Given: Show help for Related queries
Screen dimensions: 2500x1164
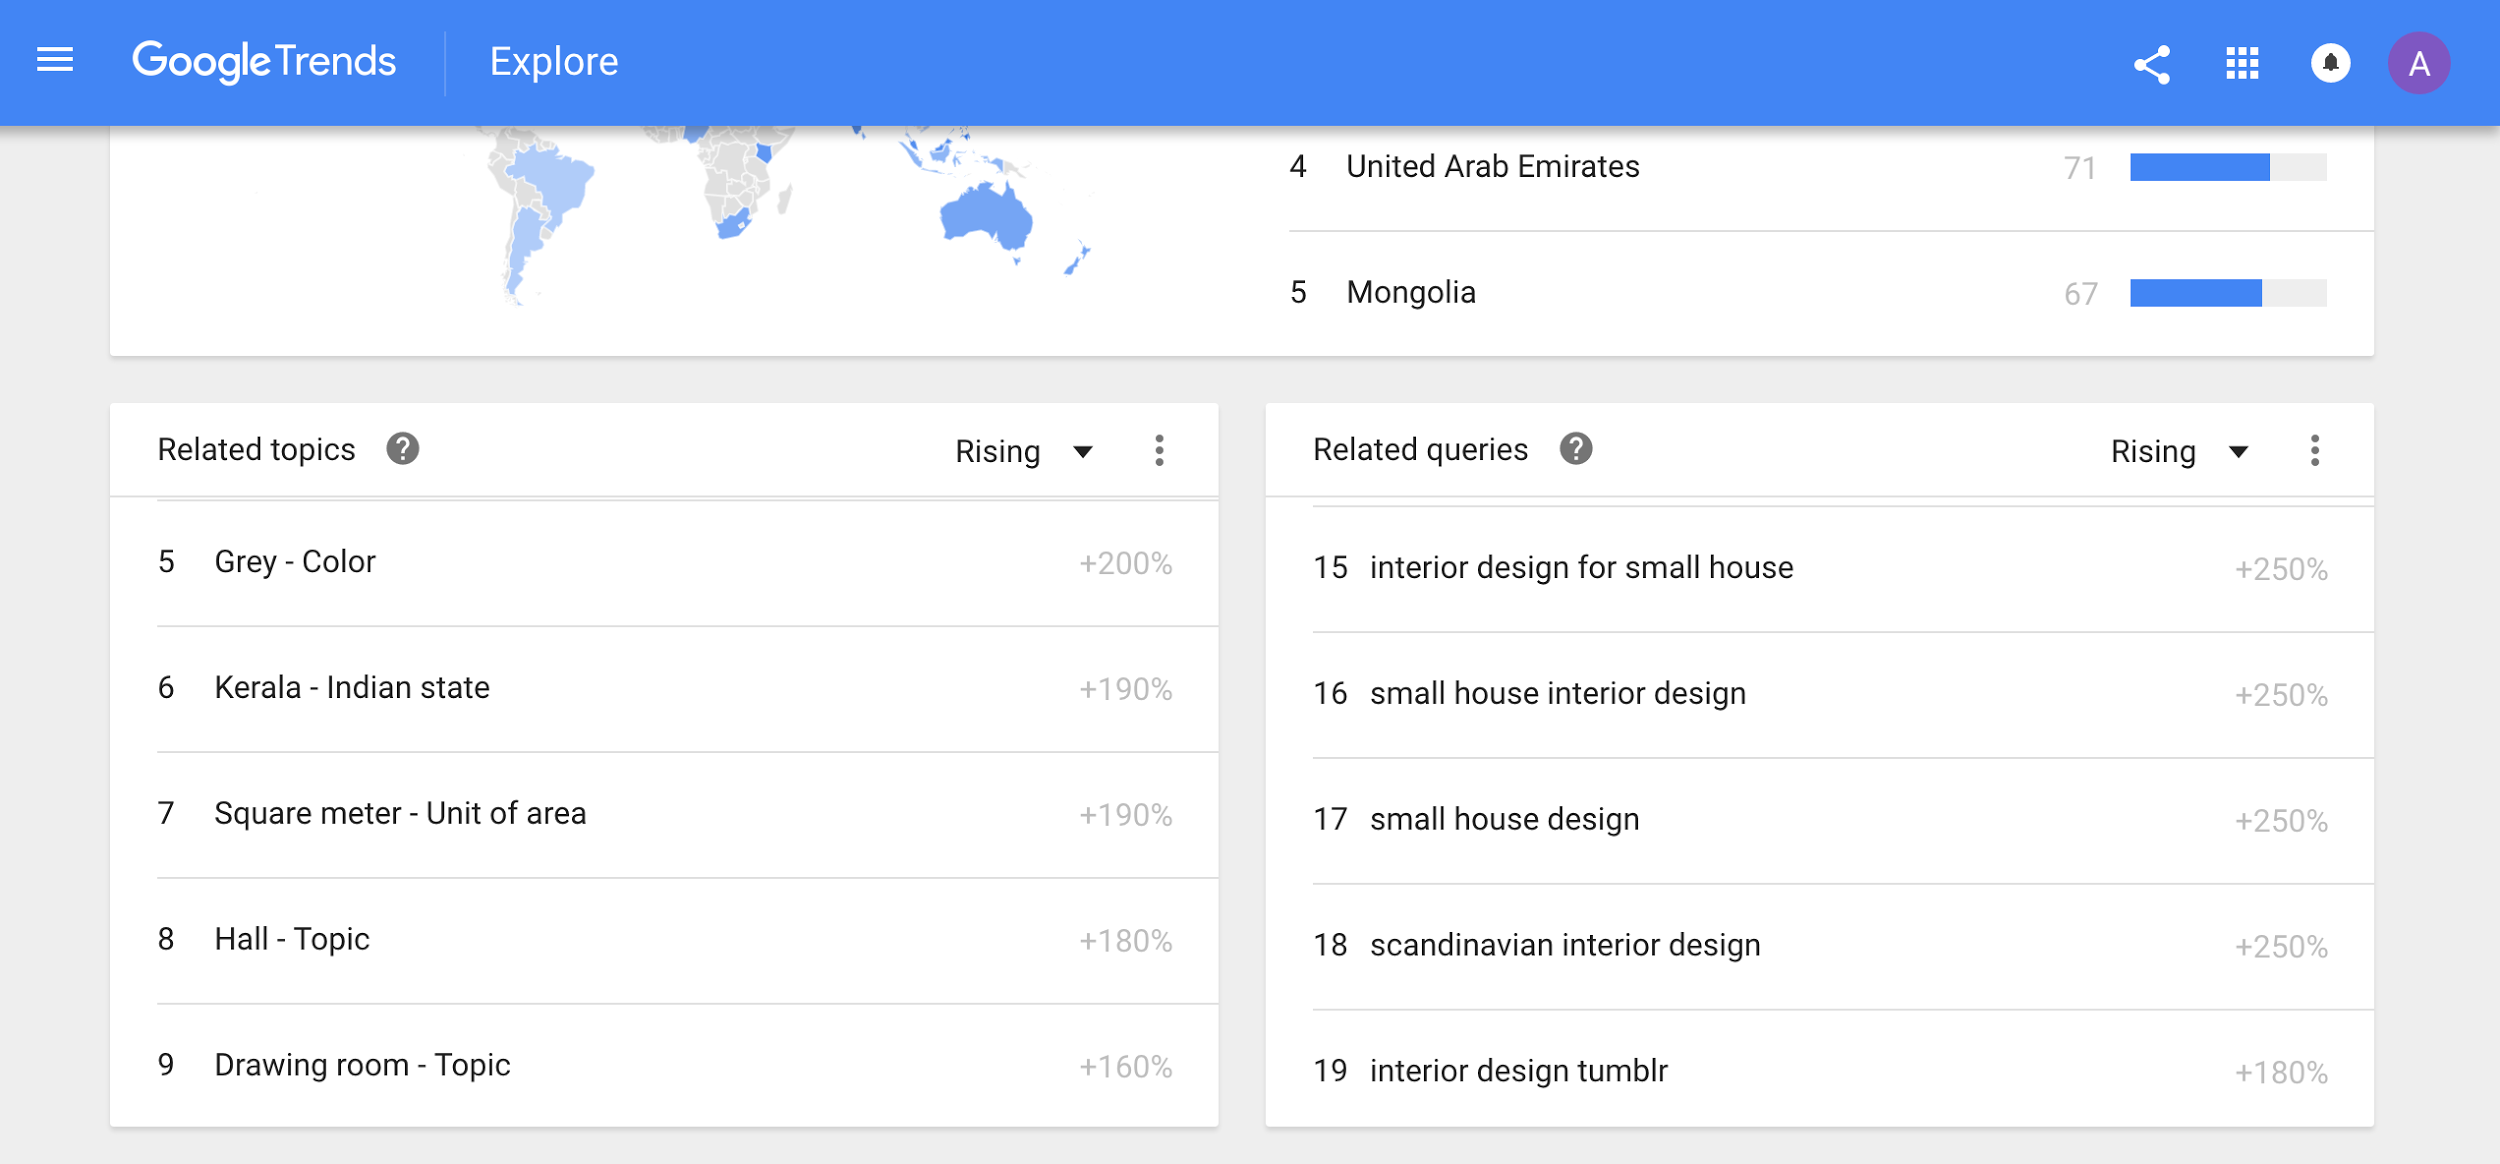Looking at the screenshot, I should (1575, 449).
